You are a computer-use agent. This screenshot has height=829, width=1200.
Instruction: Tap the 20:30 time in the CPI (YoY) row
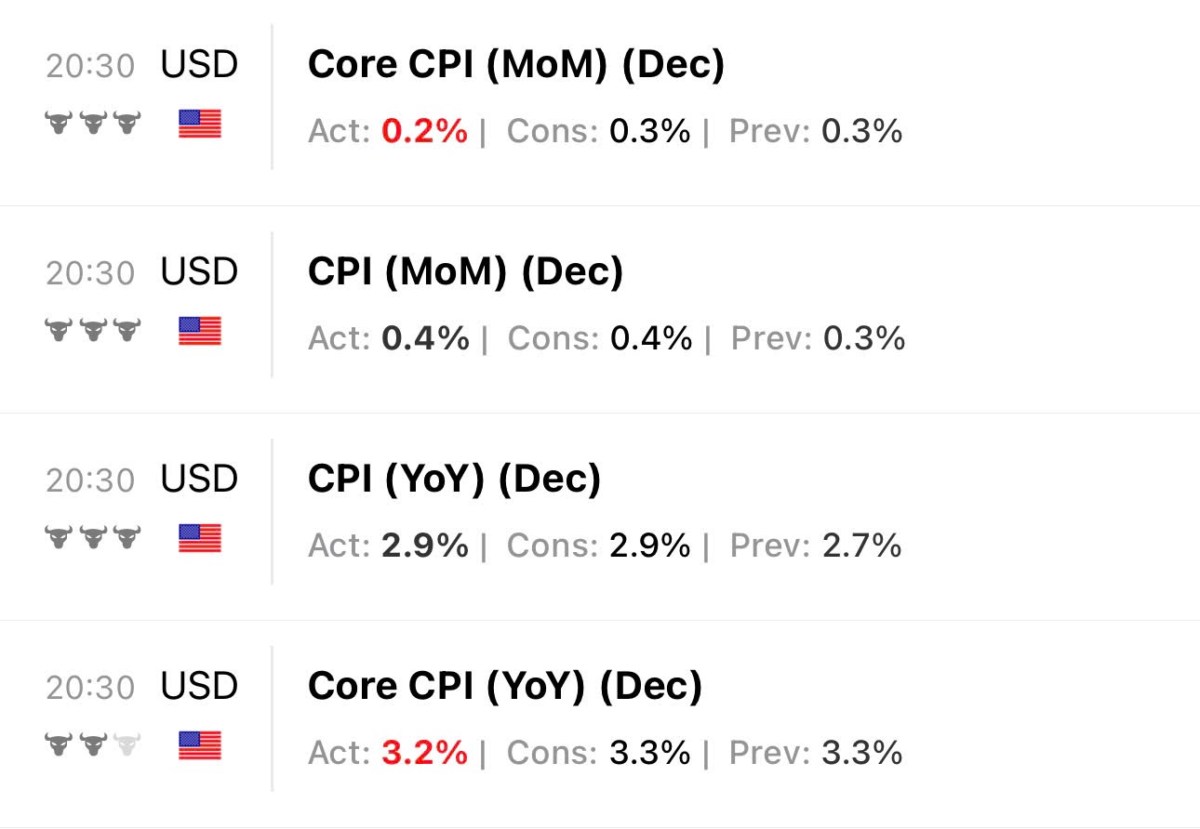(x=90, y=481)
